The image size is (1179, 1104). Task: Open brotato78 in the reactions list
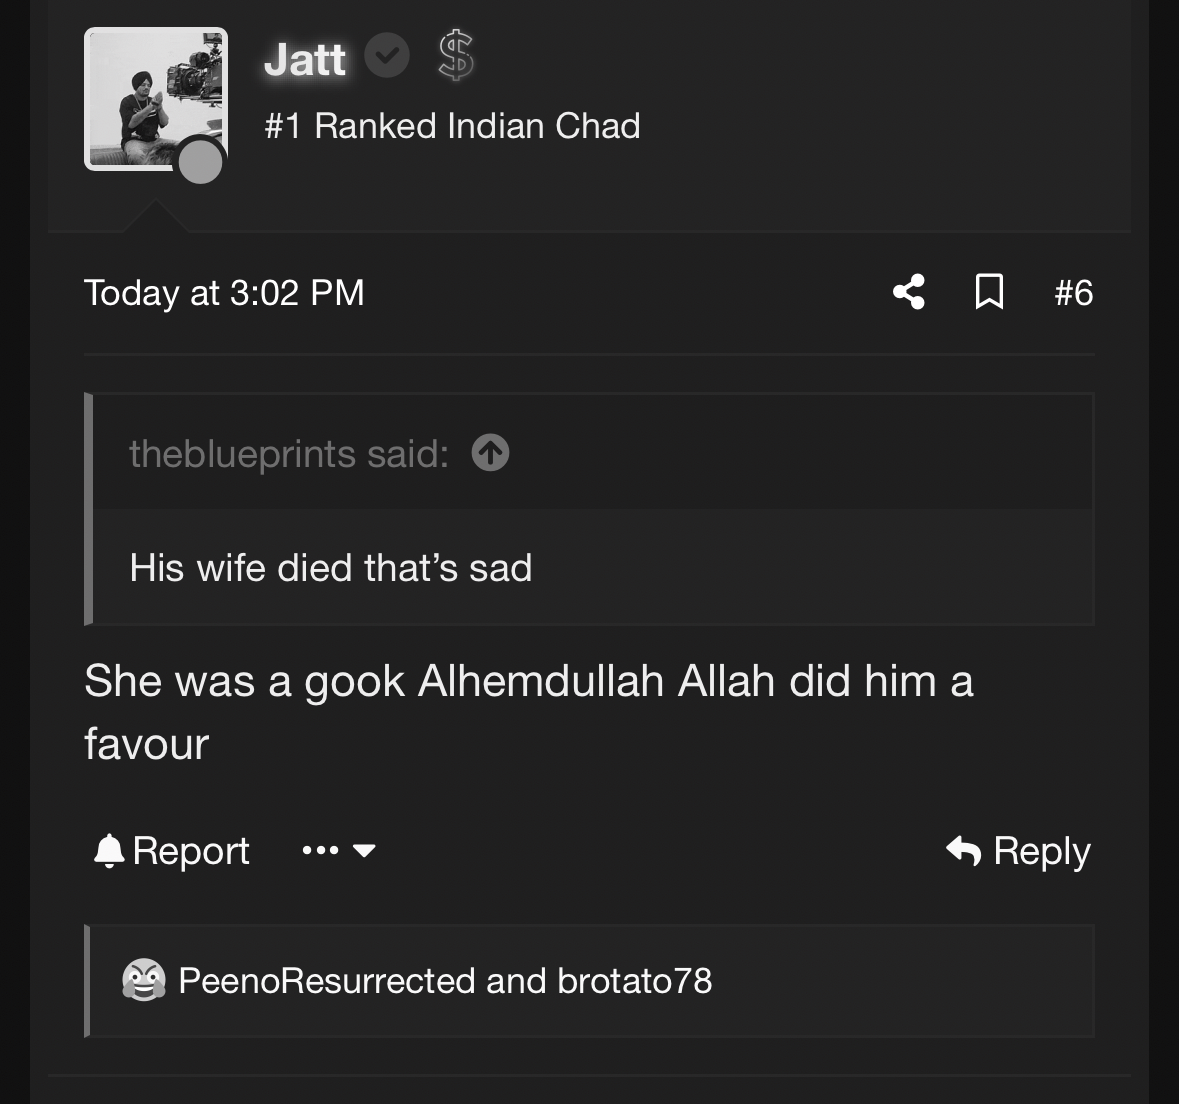click(x=635, y=981)
